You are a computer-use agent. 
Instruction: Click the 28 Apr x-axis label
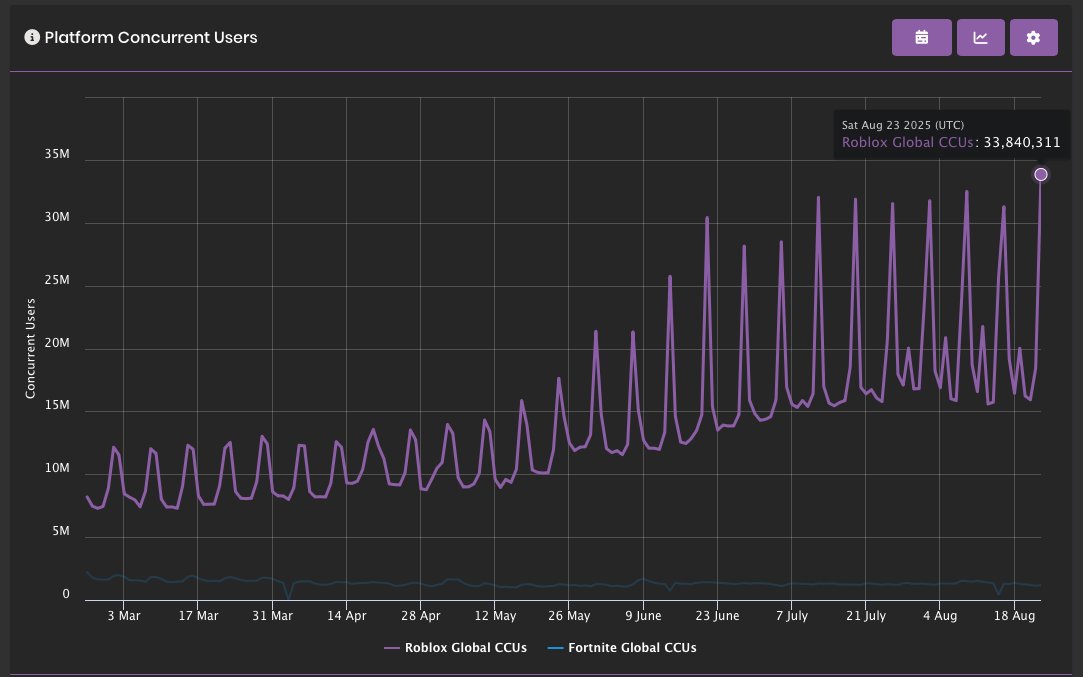coord(421,616)
